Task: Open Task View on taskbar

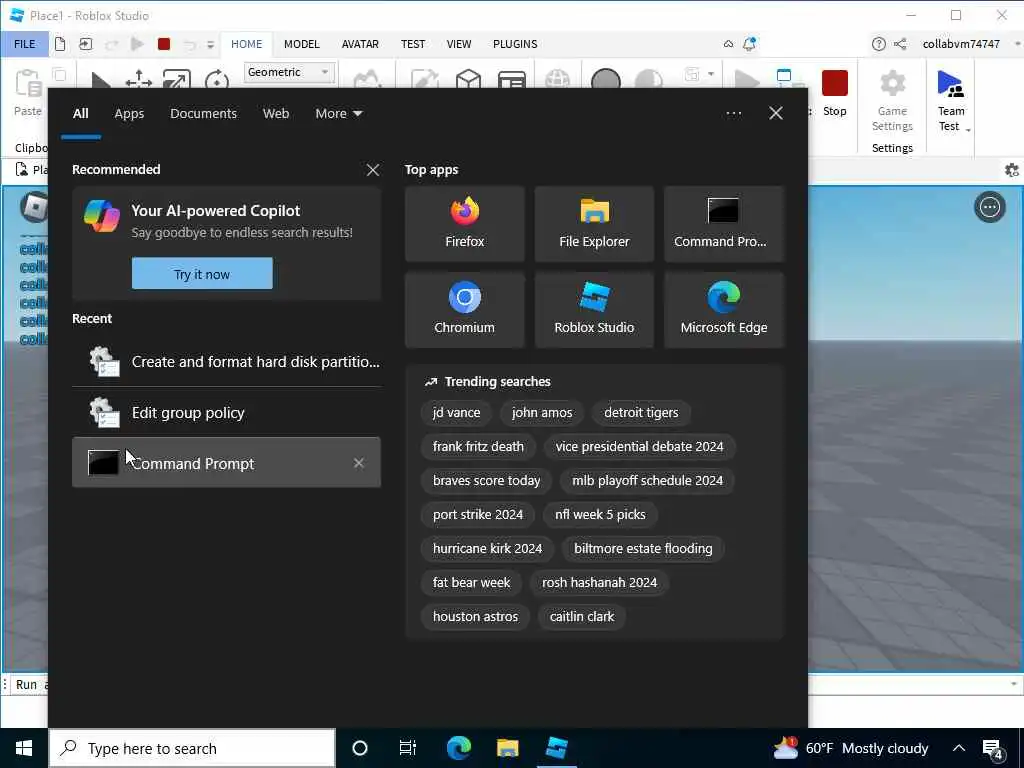Action: point(408,748)
